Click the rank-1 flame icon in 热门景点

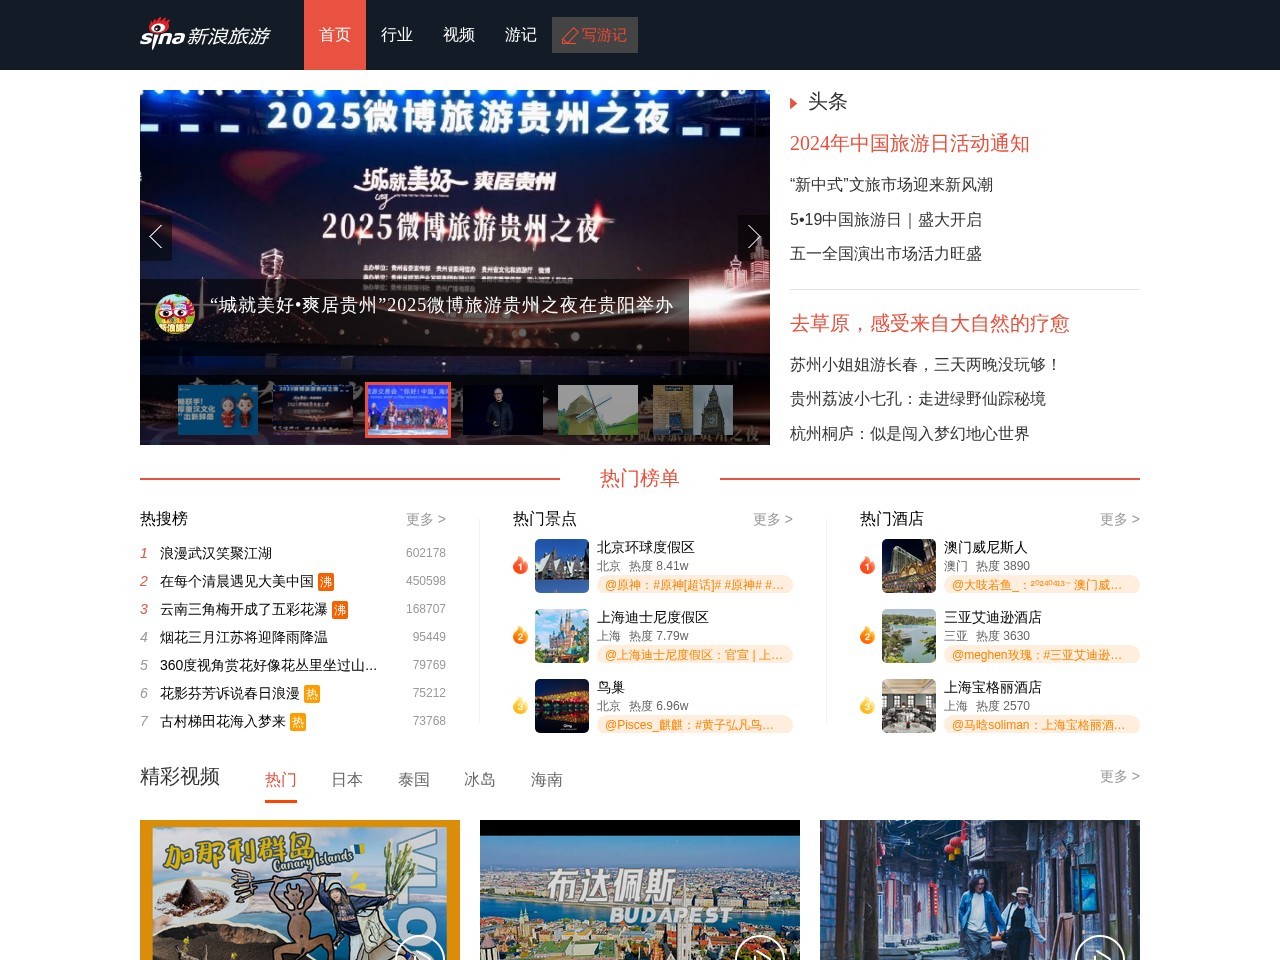(x=520, y=565)
